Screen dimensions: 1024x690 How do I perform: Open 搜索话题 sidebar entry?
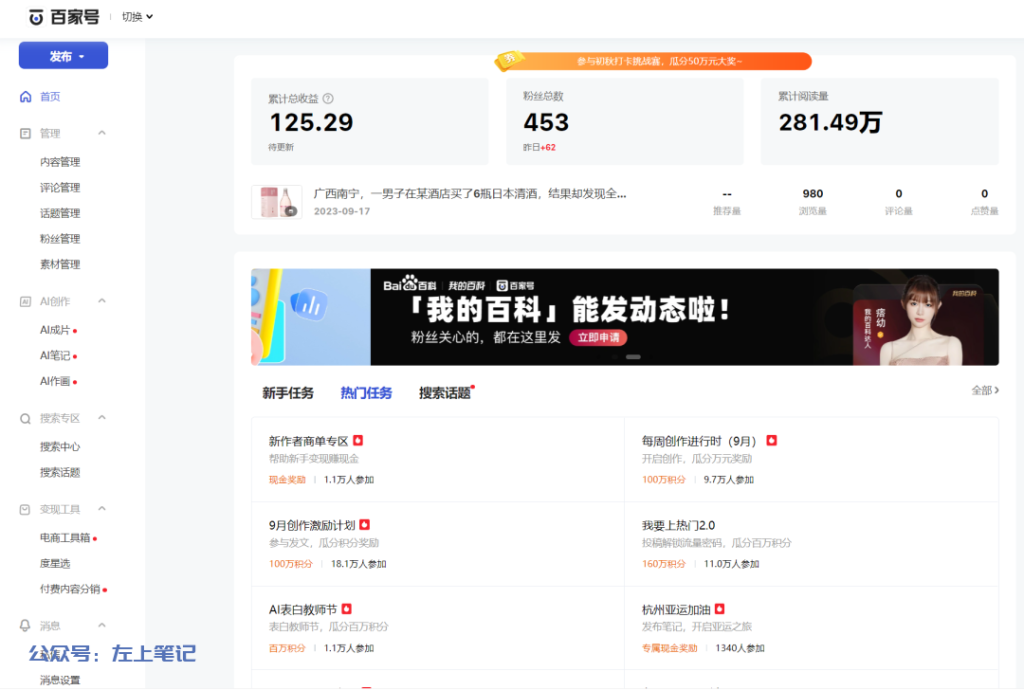[x=60, y=473]
